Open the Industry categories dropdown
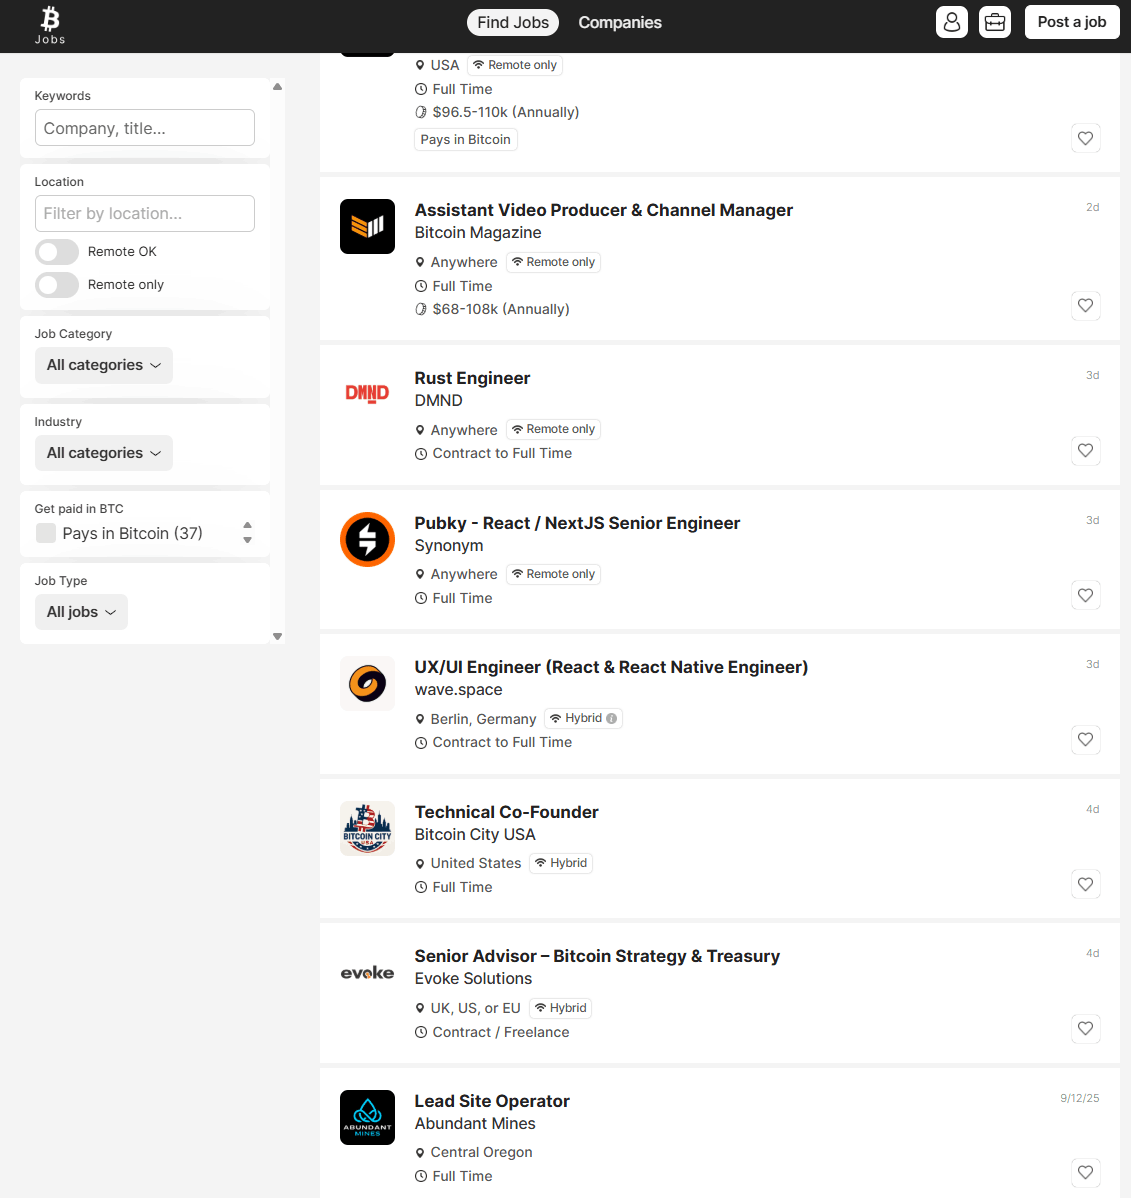Image resolution: width=1131 pixels, height=1198 pixels. pyautogui.click(x=104, y=453)
